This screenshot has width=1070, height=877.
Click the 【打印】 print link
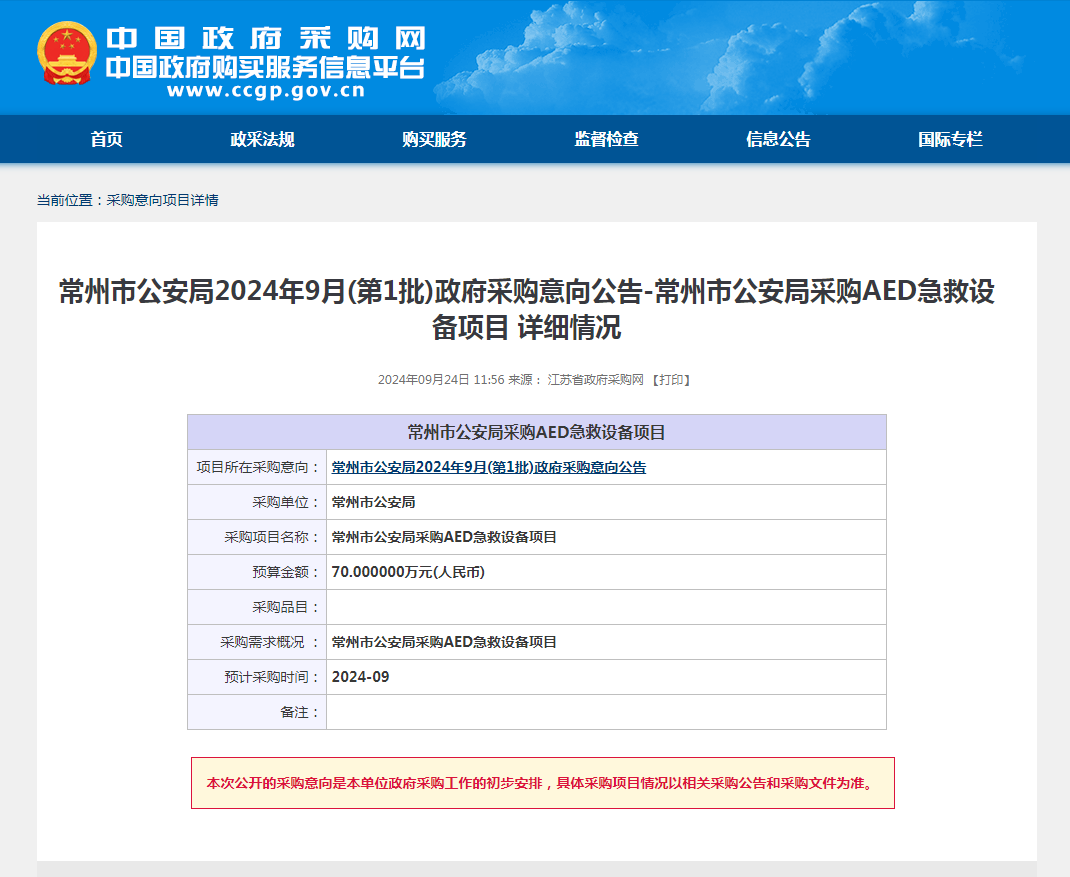point(670,380)
